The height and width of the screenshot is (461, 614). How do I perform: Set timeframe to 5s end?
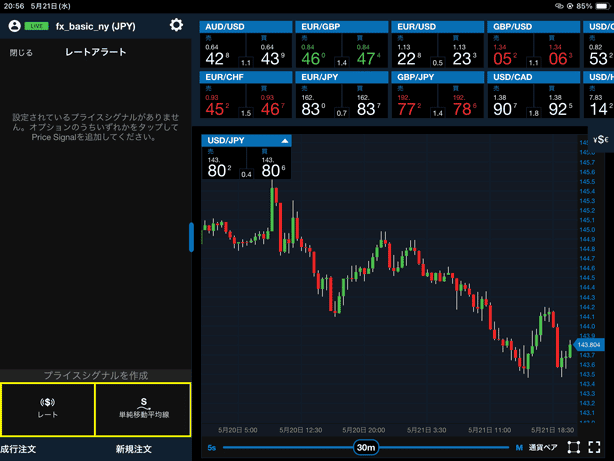(212, 448)
